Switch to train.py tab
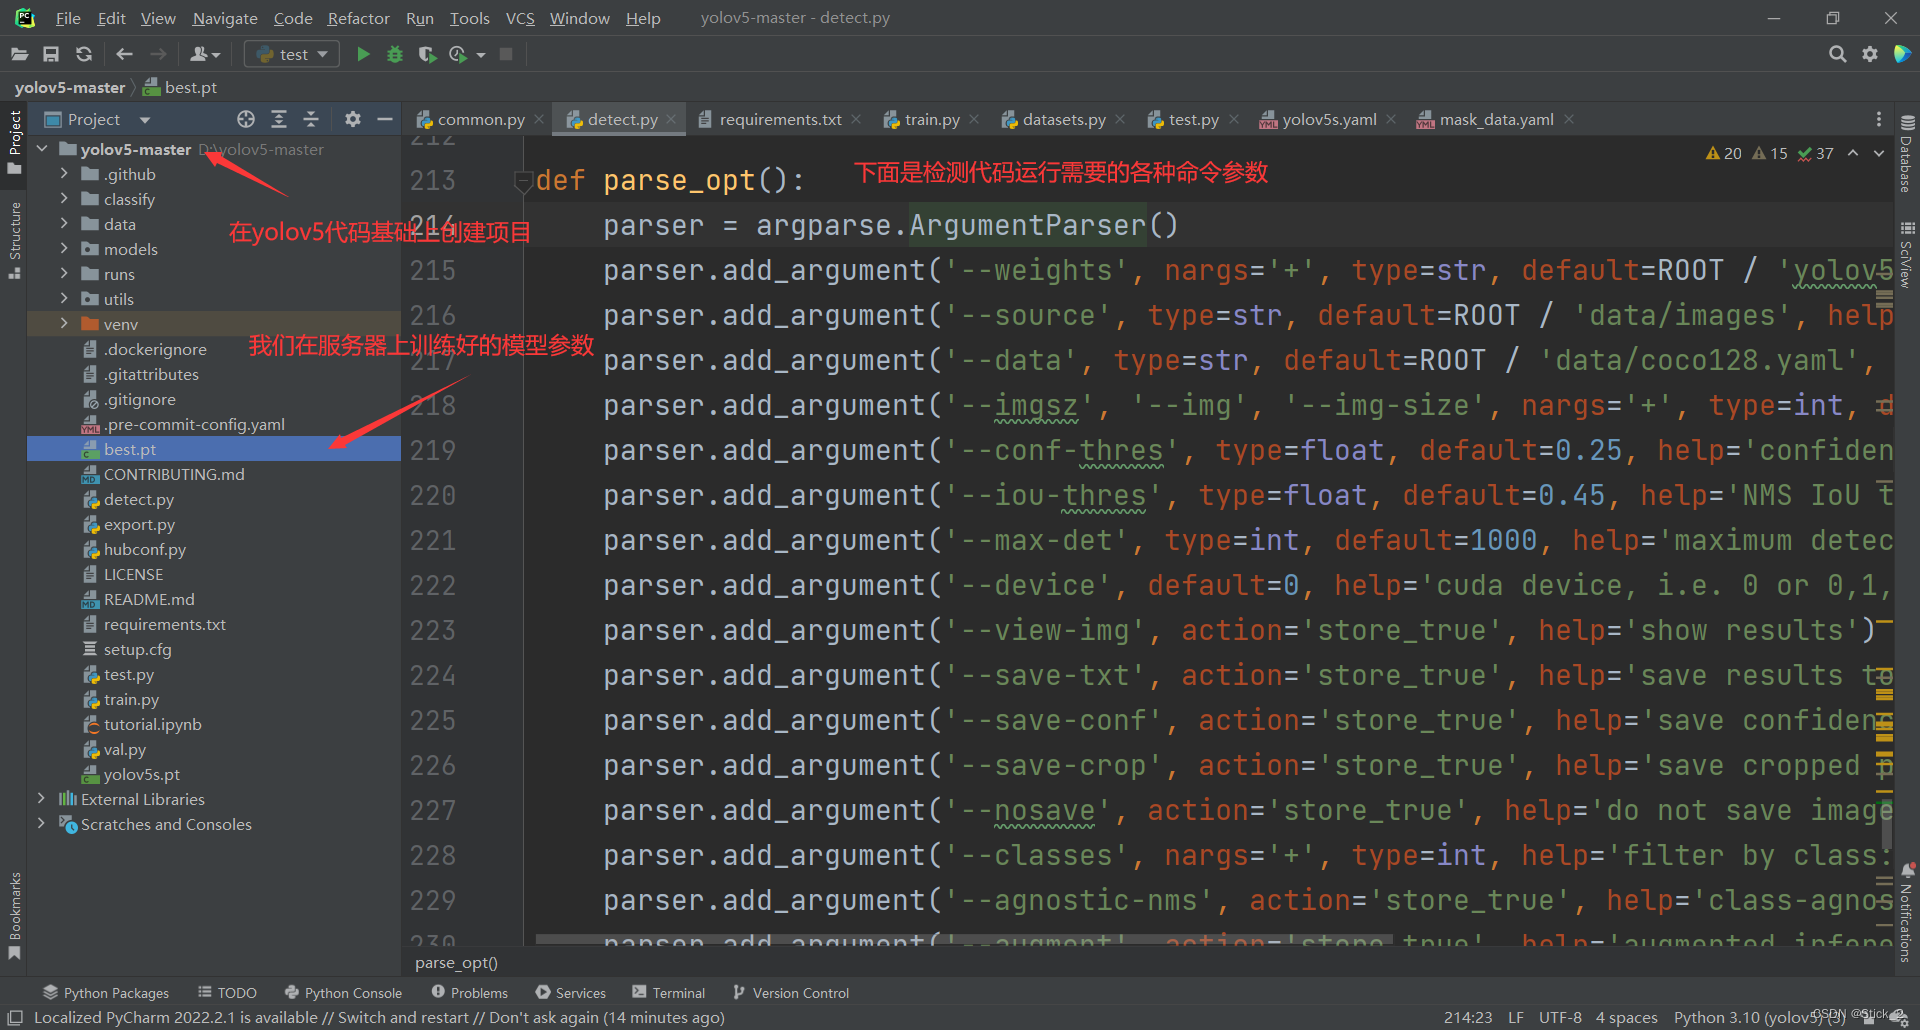Screen dimensions: 1920x1030 pos(931,119)
